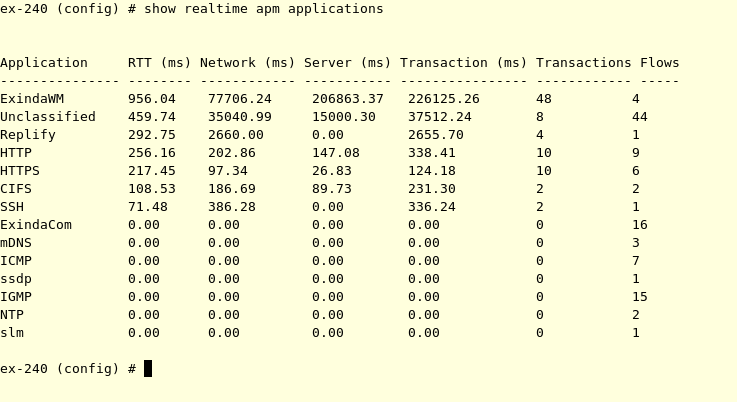
Task: Select the NTP application label
Action: (12, 315)
